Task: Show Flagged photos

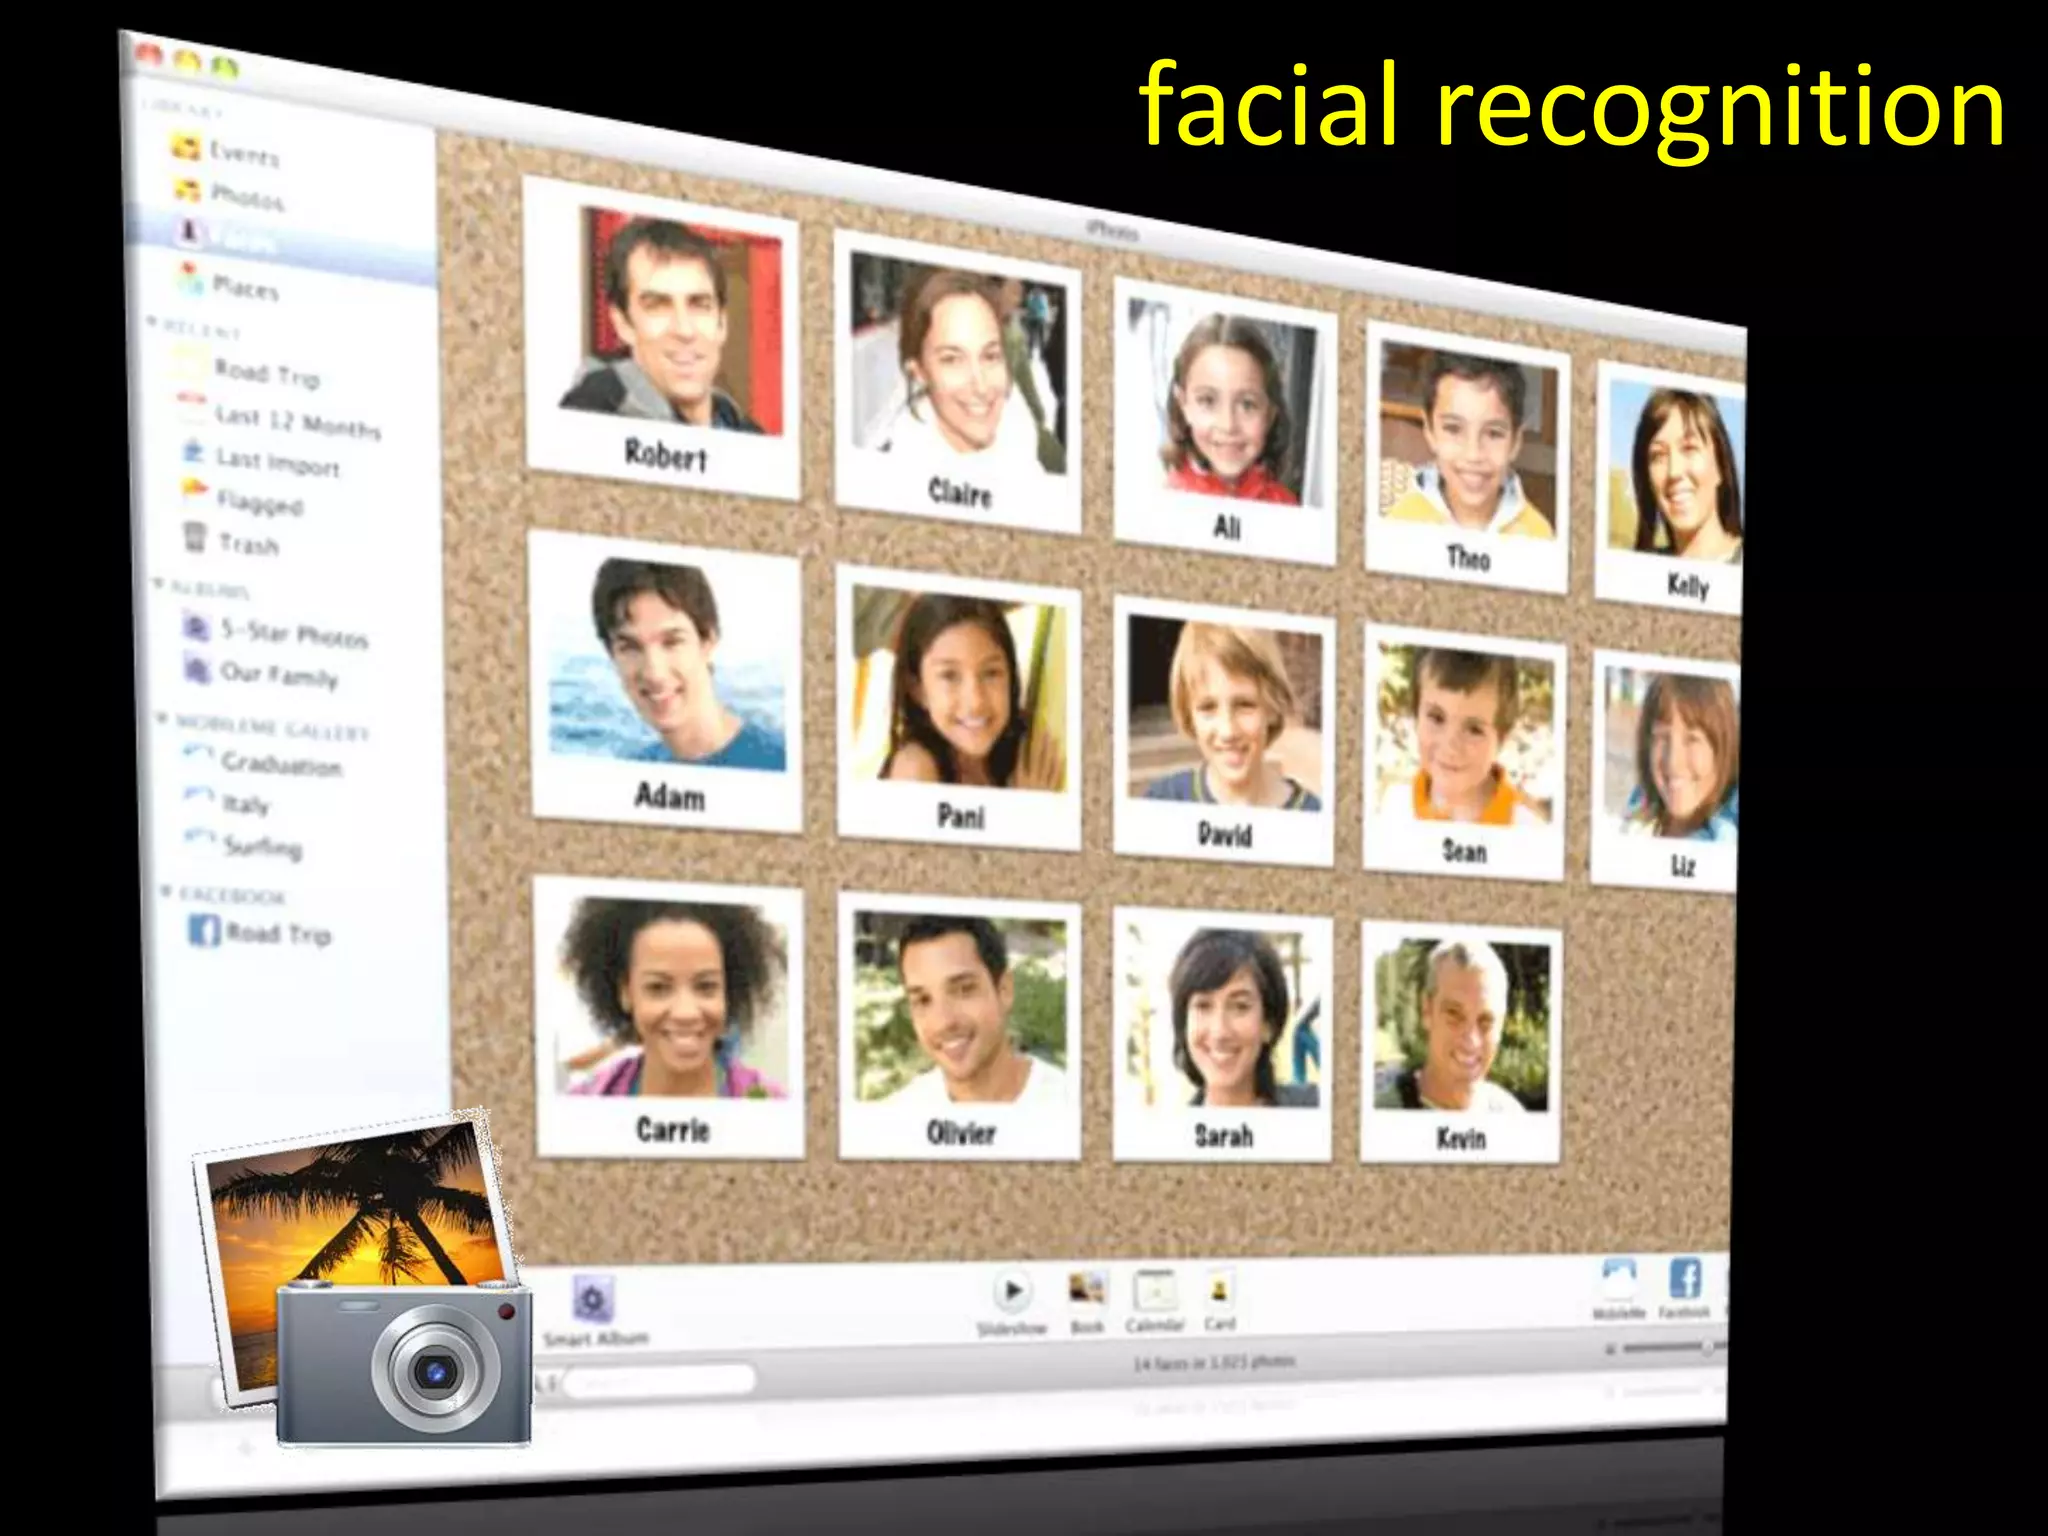Action: (241, 499)
